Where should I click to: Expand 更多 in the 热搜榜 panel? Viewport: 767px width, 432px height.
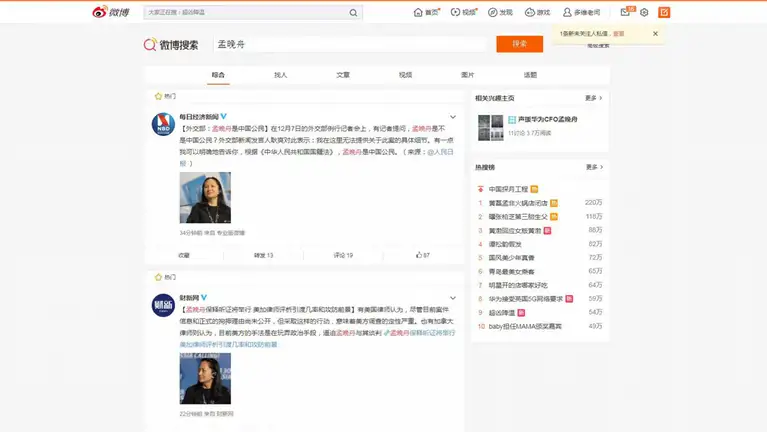pyautogui.click(x=593, y=167)
